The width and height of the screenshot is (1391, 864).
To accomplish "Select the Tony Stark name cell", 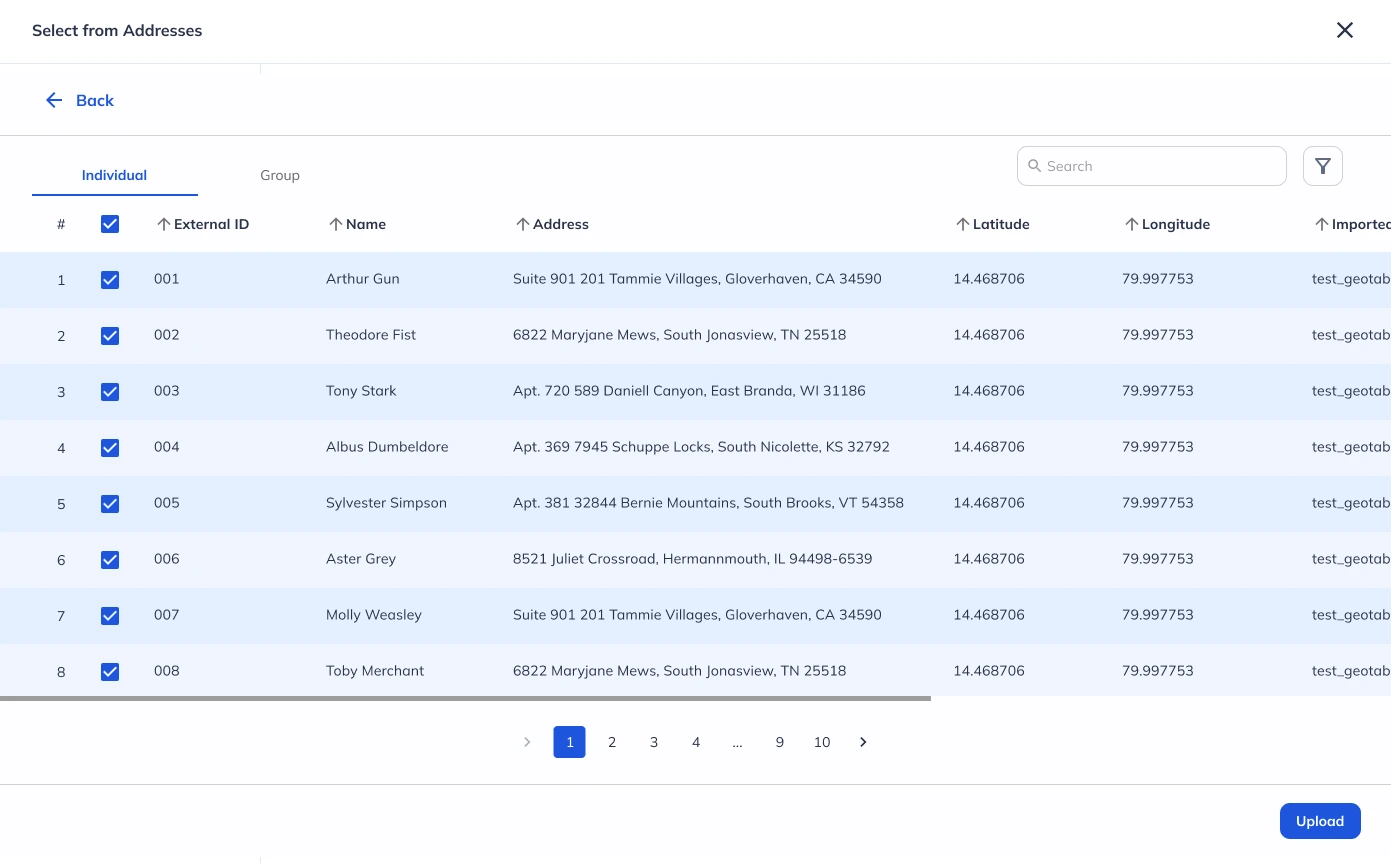I will coord(361,391).
